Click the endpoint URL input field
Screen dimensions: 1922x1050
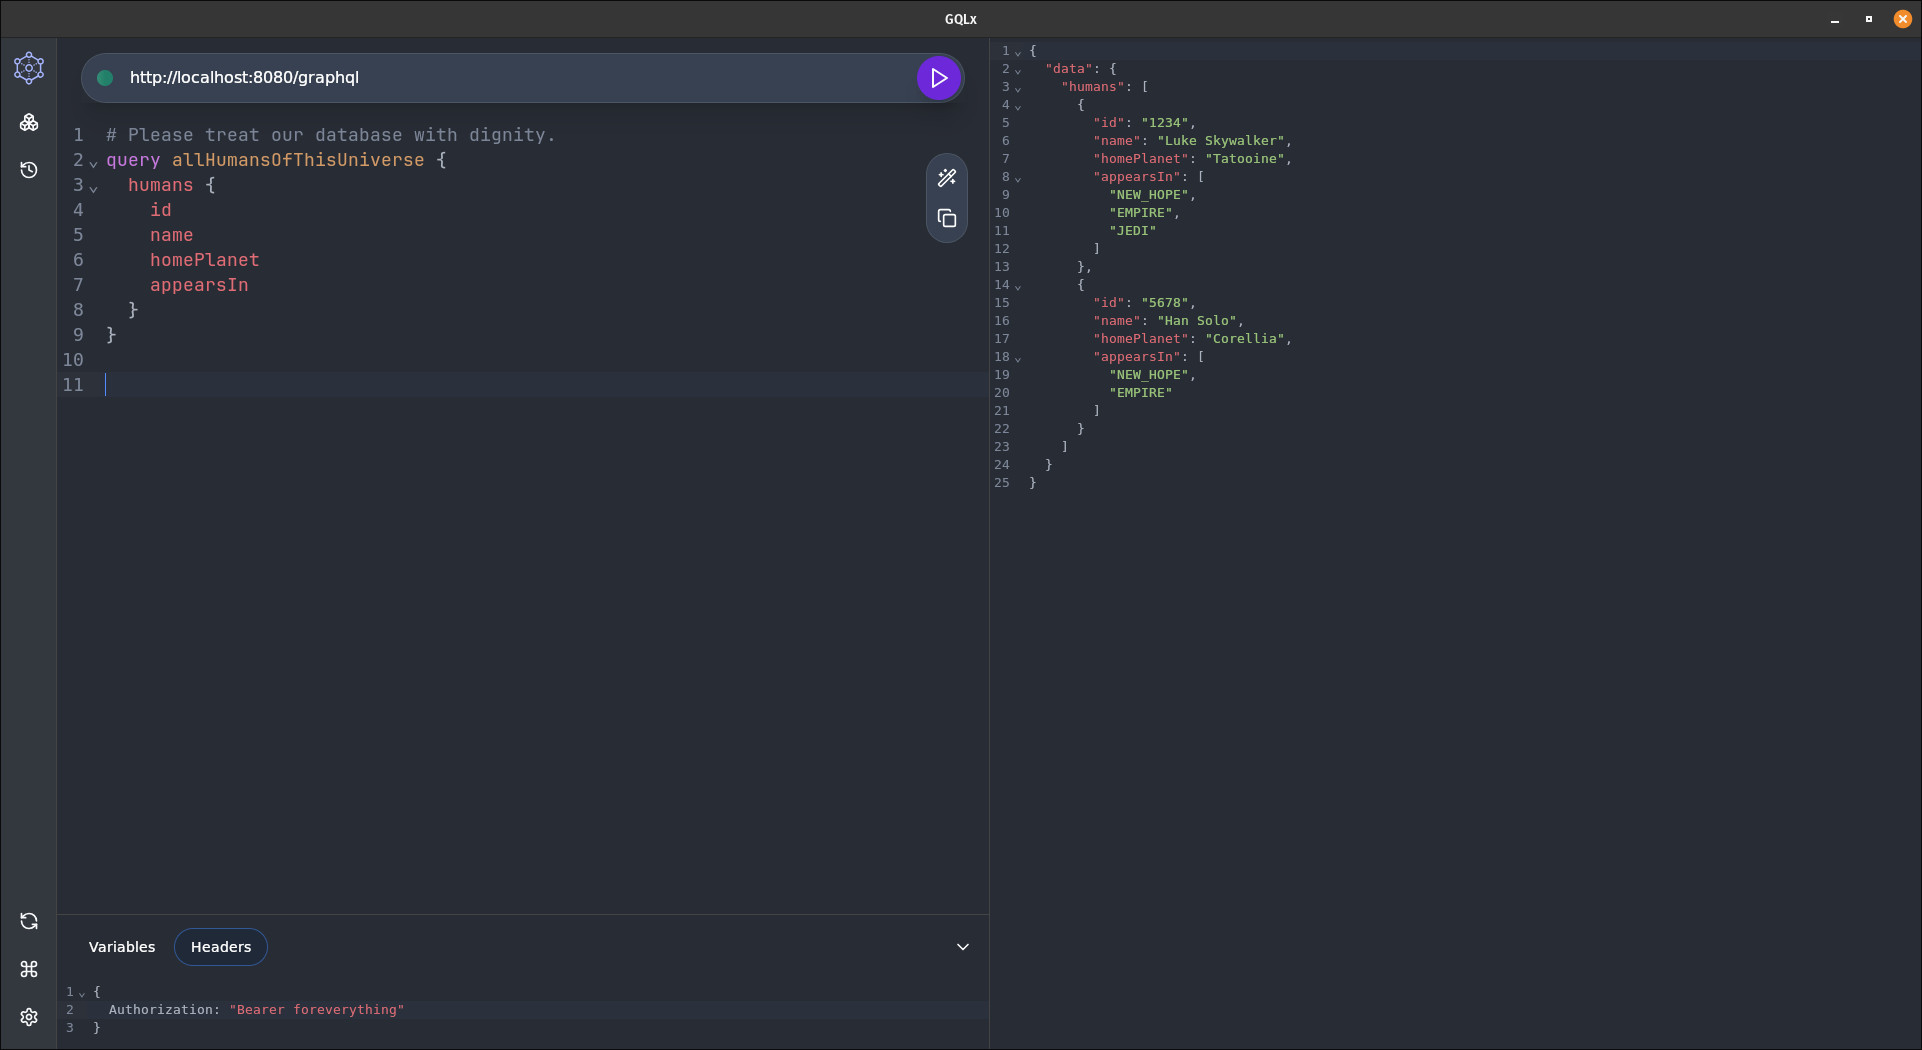(x=500, y=78)
